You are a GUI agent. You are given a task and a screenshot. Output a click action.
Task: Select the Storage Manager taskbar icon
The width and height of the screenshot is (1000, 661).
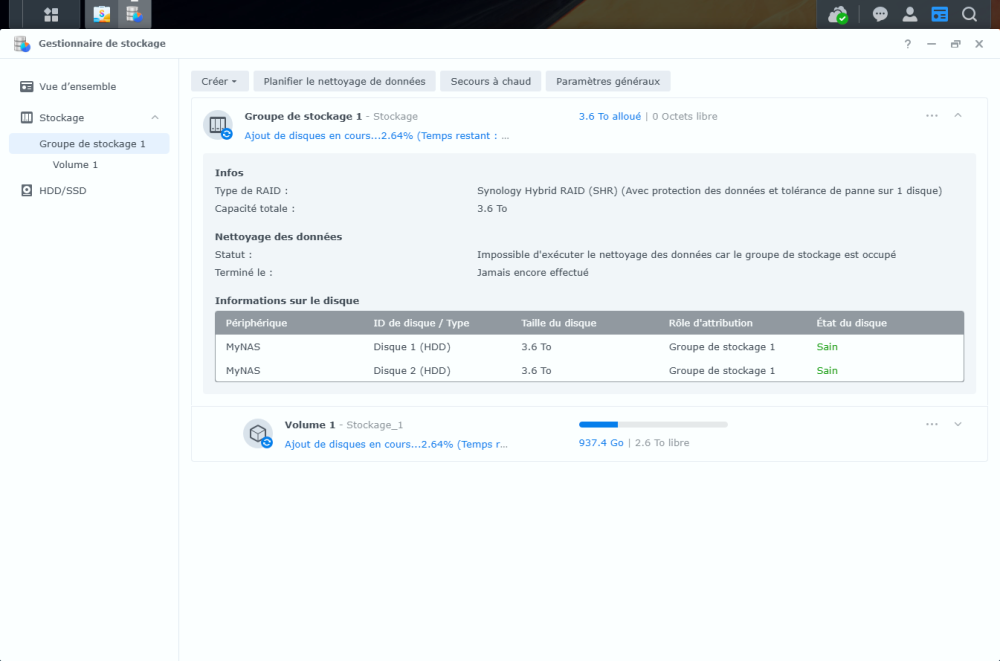134,14
